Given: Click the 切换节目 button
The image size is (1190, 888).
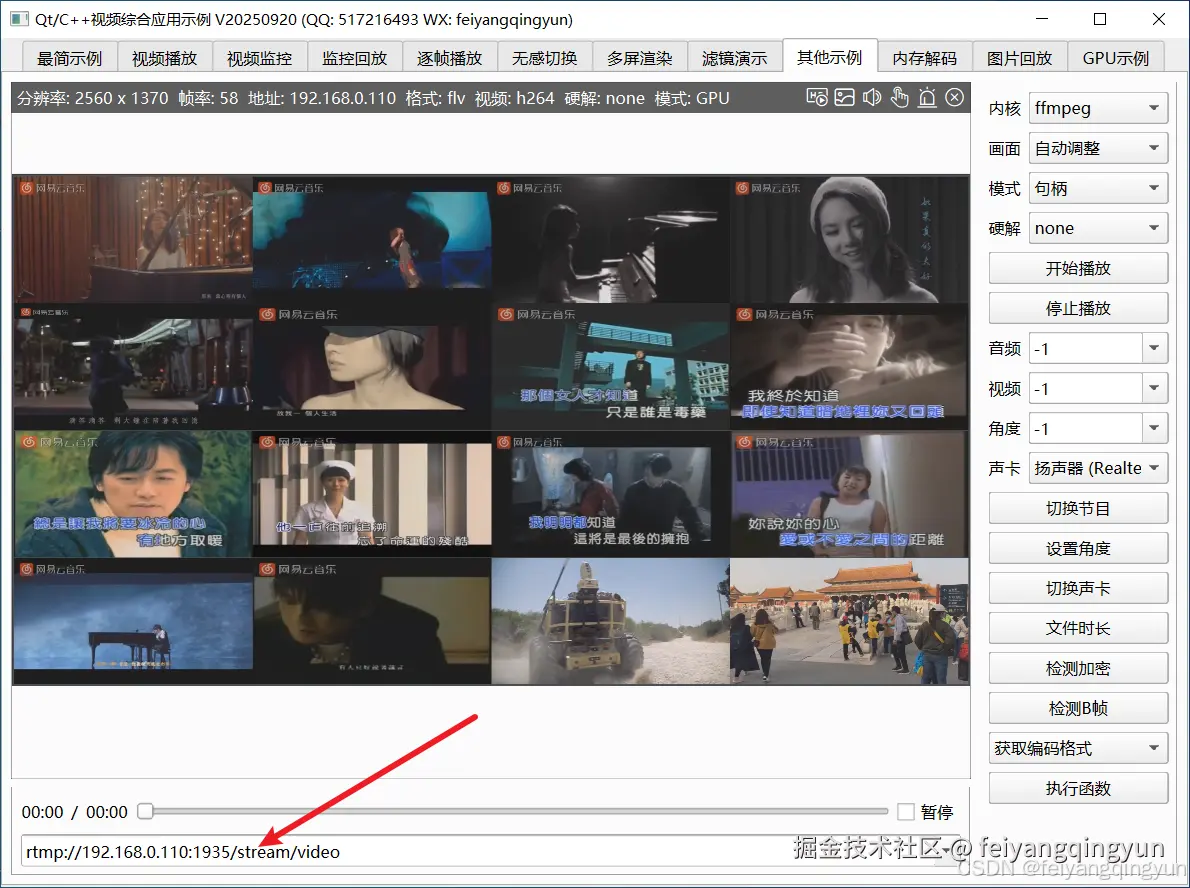Looking at the screenshot, I should pyautogui.click(x=1078, y=509).
